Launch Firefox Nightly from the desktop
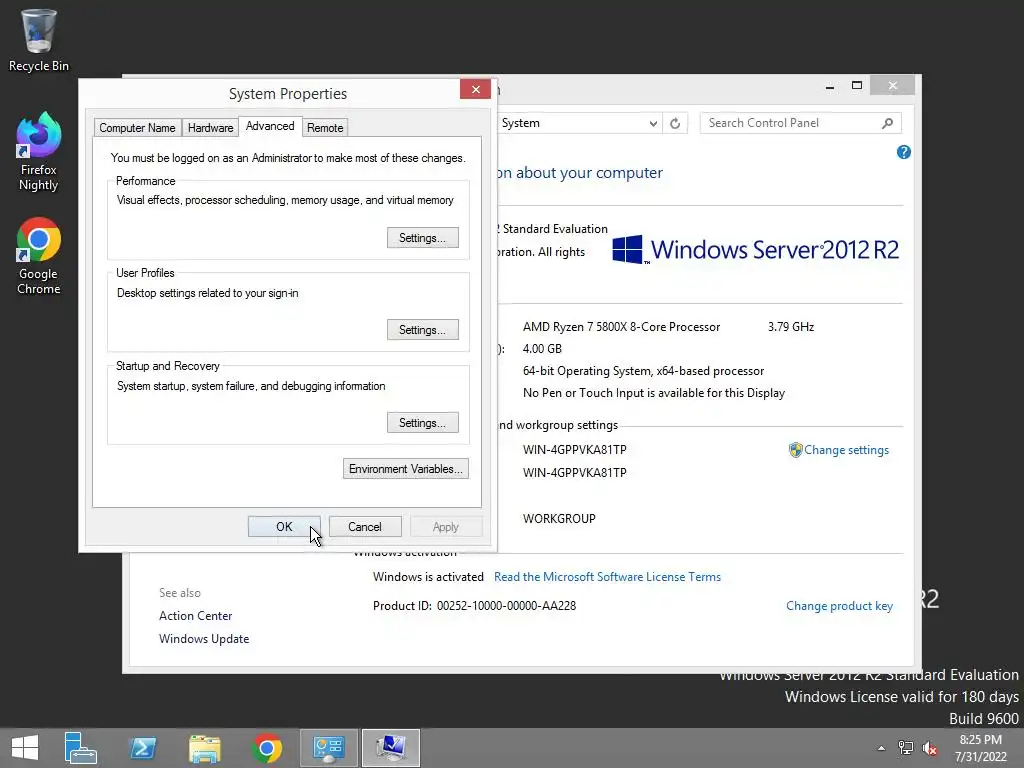 [38, 152]
